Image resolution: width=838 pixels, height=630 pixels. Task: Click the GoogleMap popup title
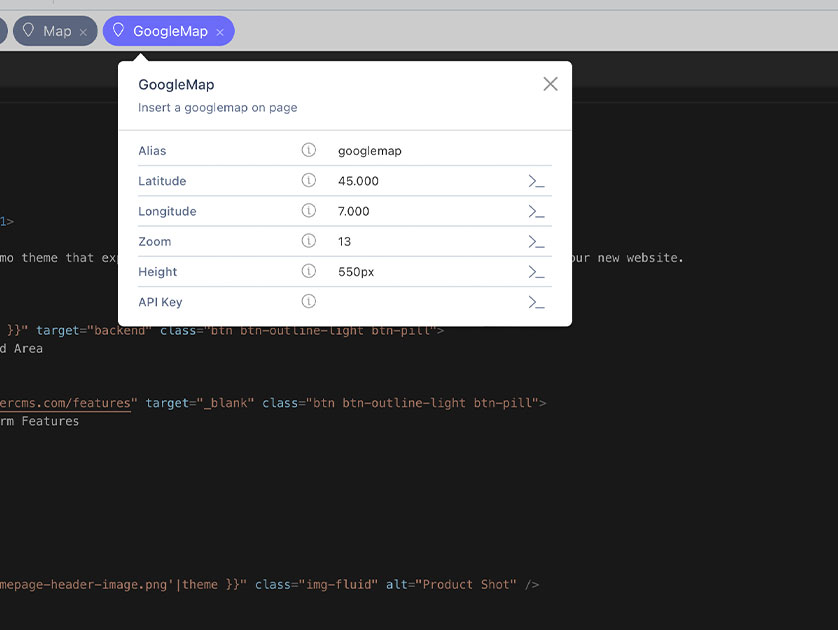(x=176, y=84)
